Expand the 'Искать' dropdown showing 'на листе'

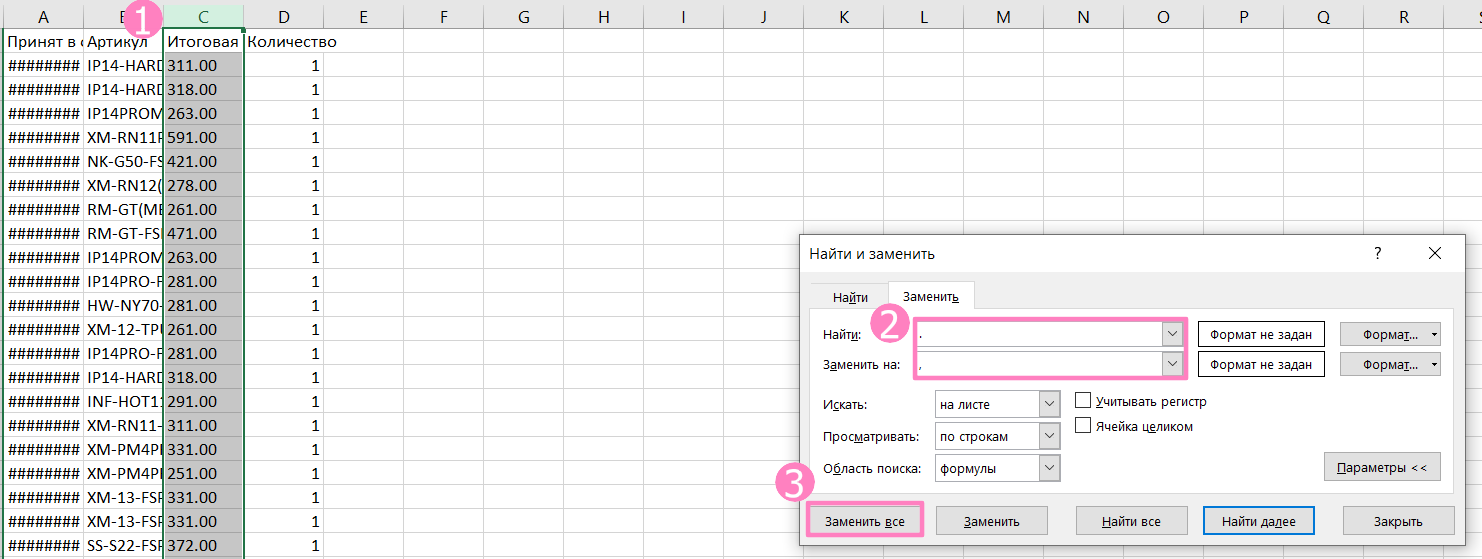pyautogui.click(x=1049, y=404)
